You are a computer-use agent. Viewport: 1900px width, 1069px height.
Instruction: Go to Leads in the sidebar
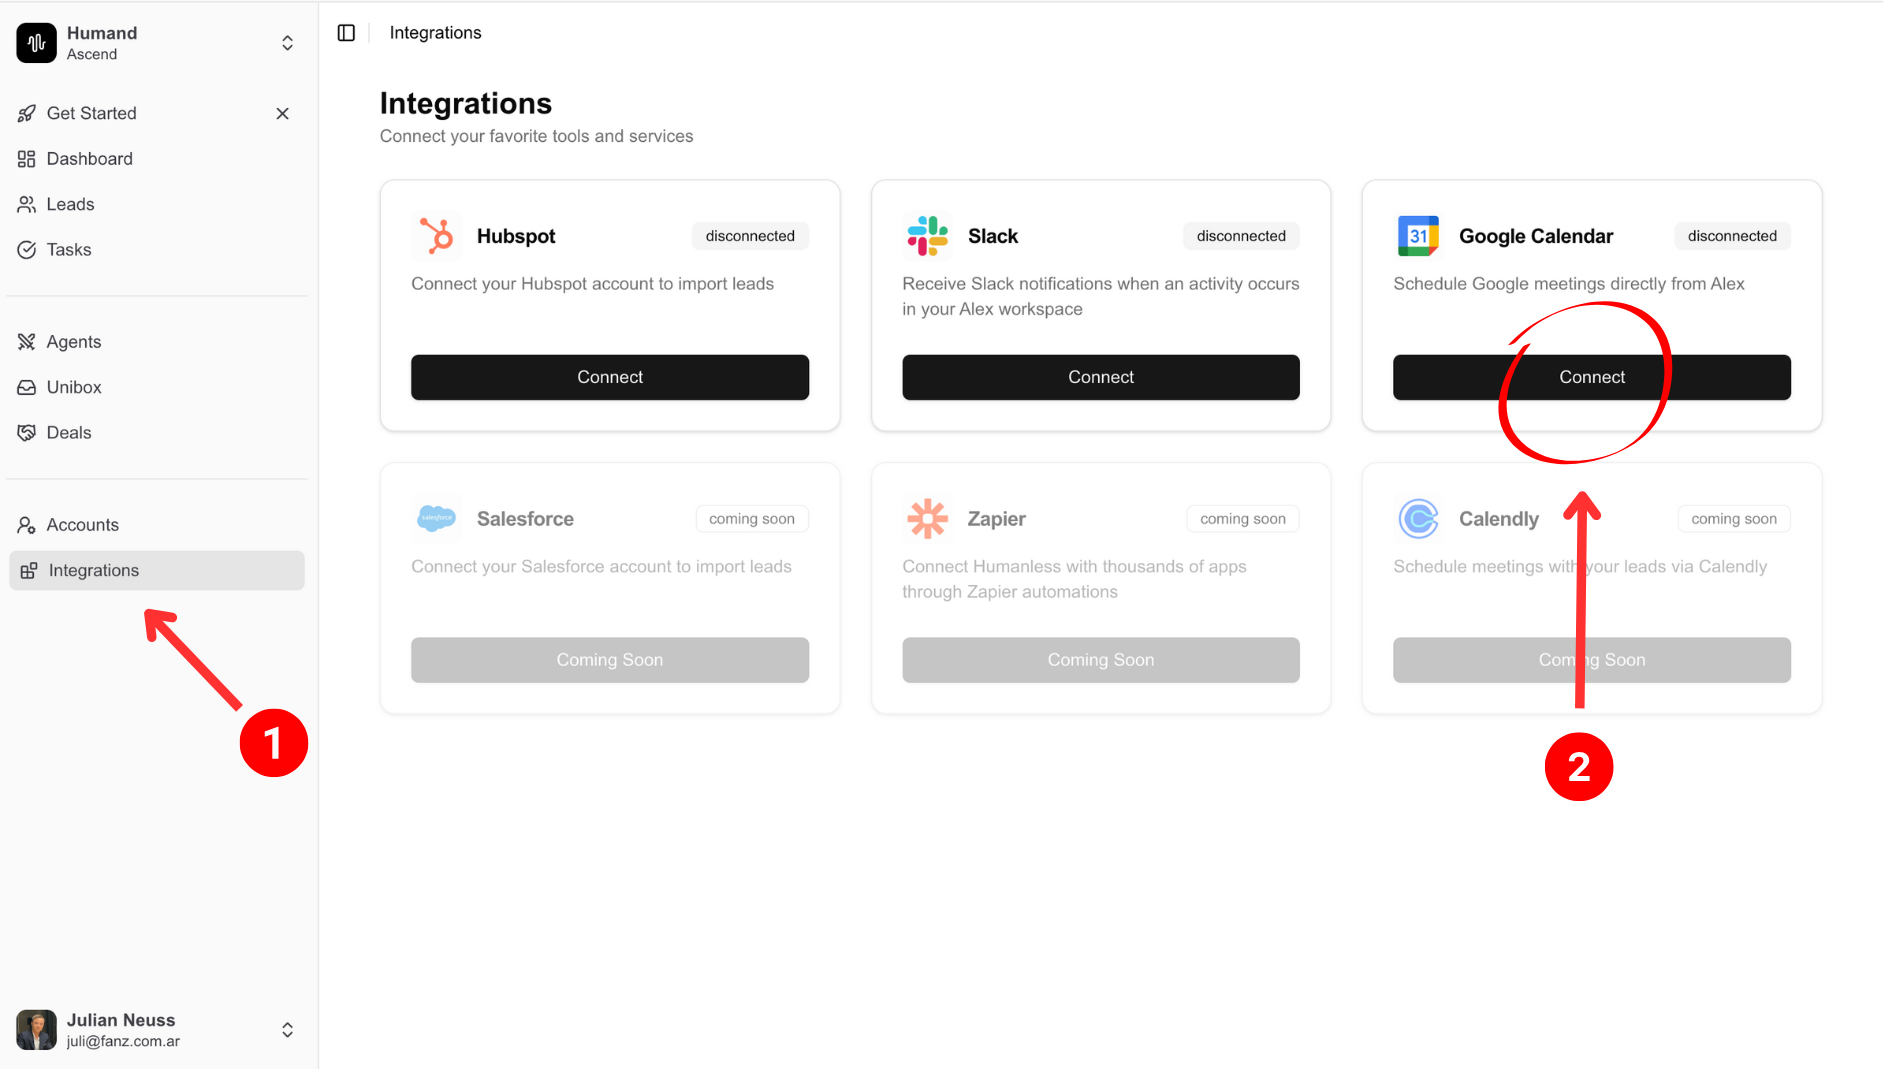(x=70, y=204)
